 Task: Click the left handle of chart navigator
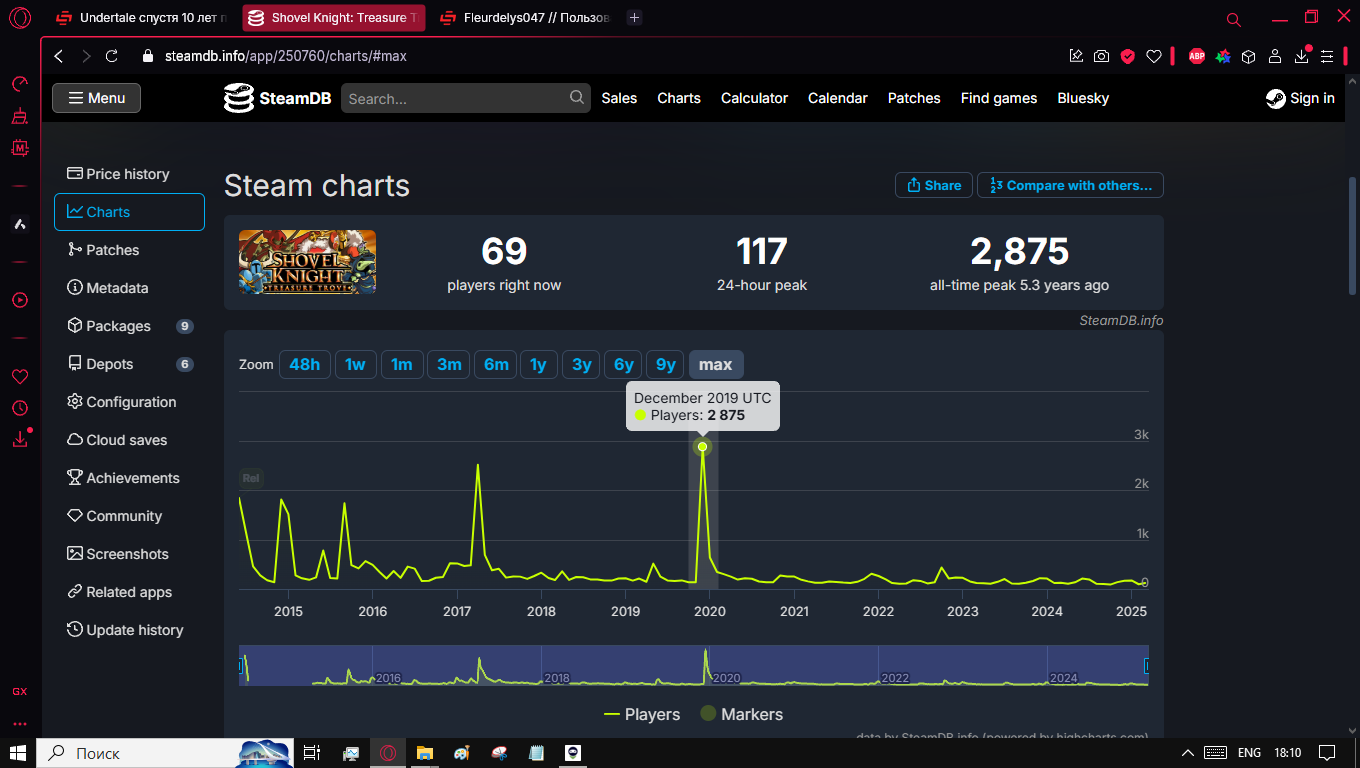[241, 665]
